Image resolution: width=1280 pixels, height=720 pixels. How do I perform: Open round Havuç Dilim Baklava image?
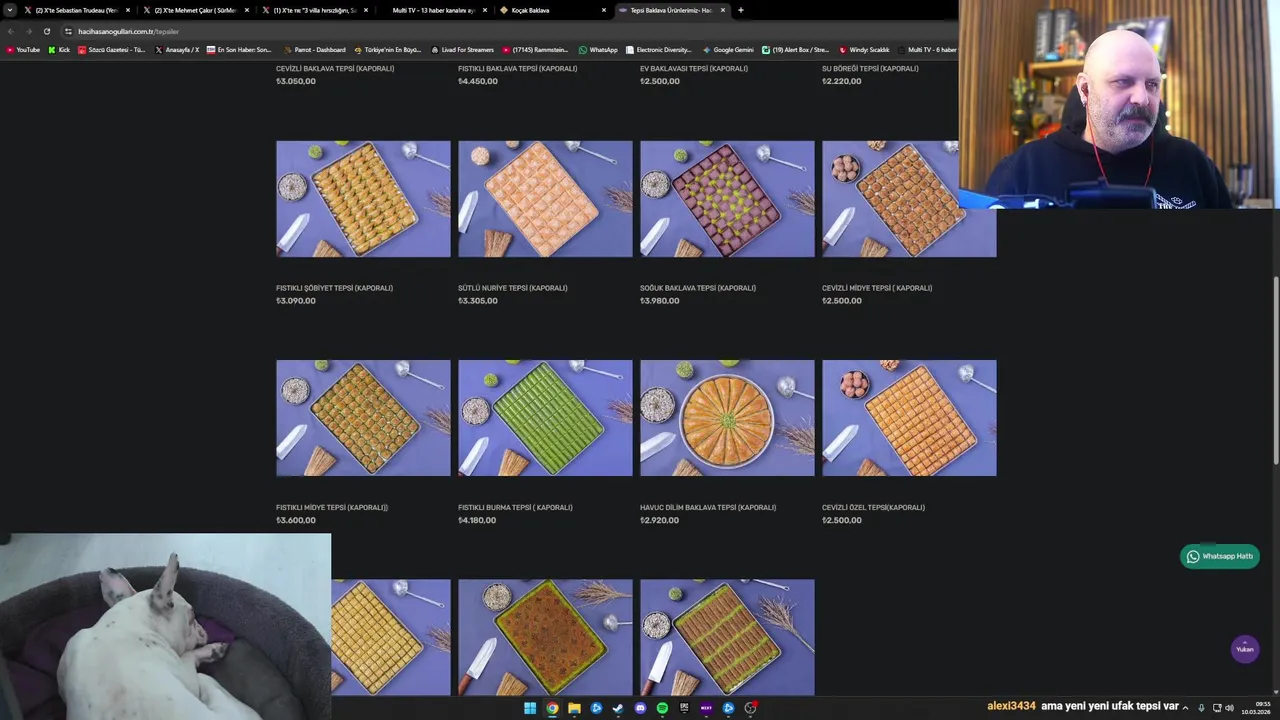(x=727, y=418)
